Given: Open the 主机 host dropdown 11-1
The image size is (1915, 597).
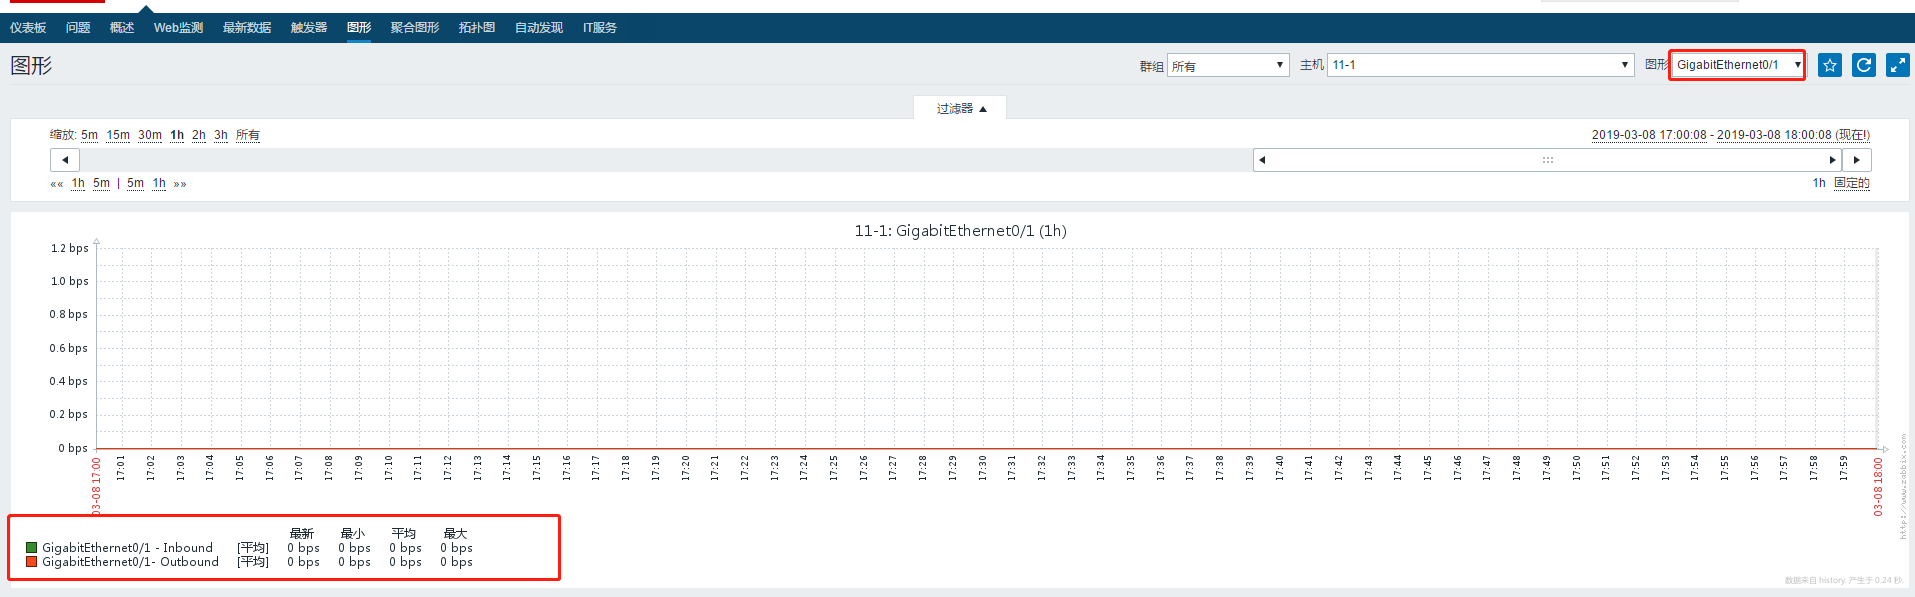Looking at the screenshot, I should coord(1480,65).
